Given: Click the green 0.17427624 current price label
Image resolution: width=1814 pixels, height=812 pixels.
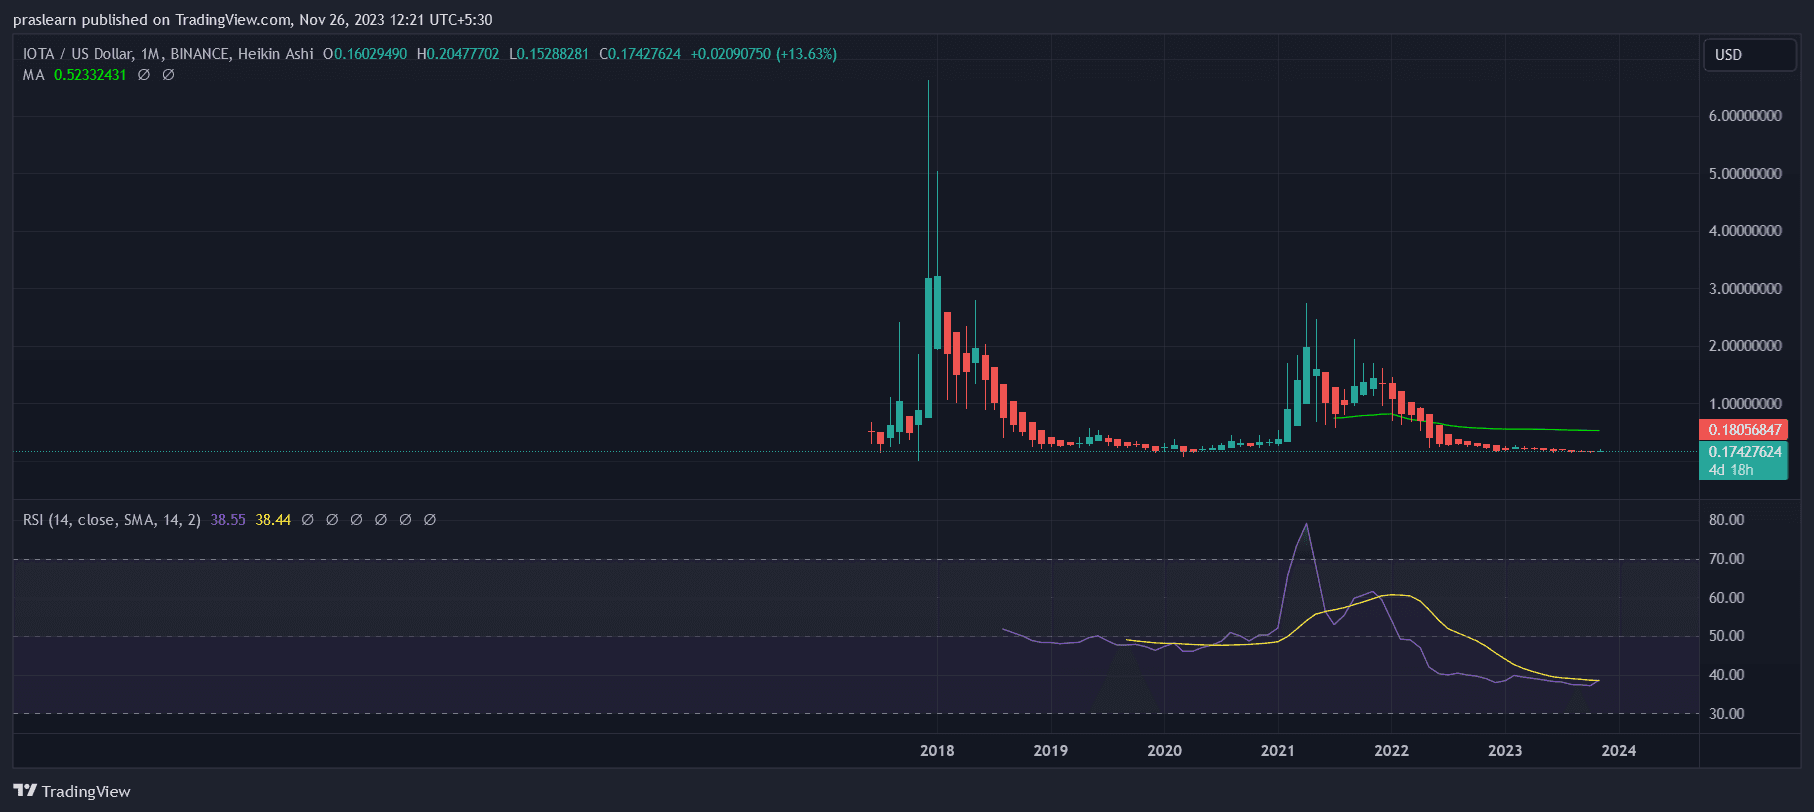Looking at the screenshot, I should point(1744,452).
